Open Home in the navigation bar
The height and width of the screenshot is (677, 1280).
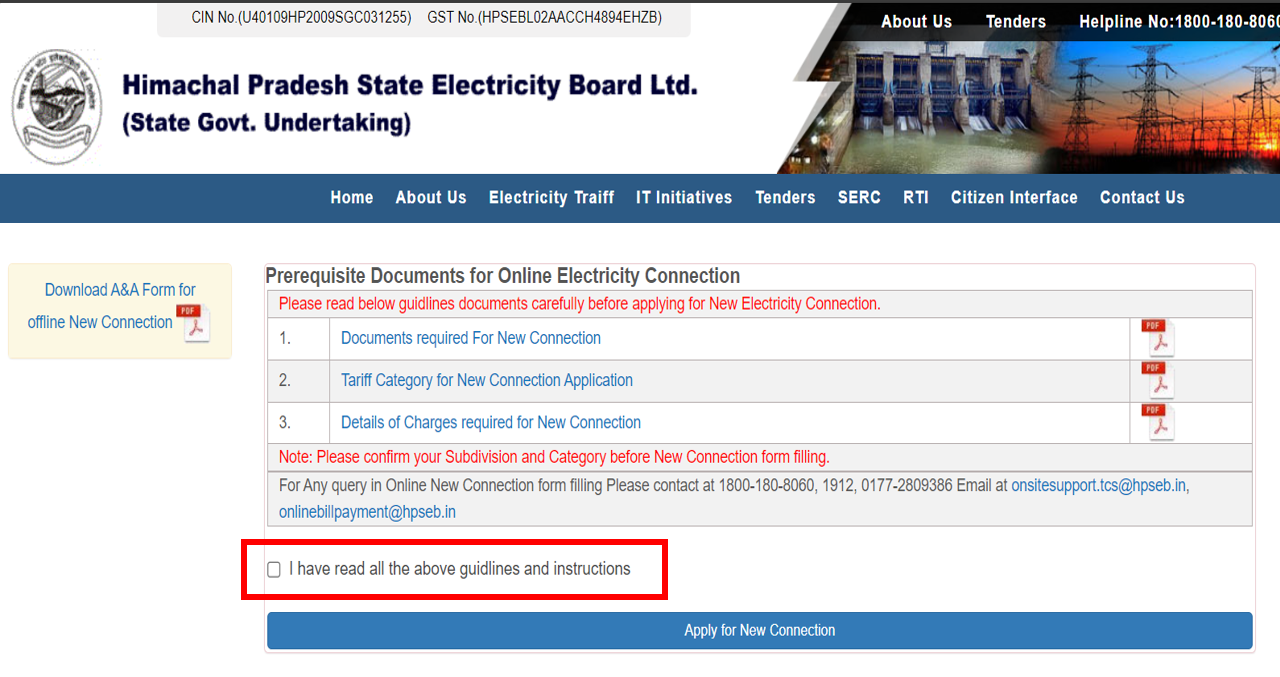click(x=352, y=198)
